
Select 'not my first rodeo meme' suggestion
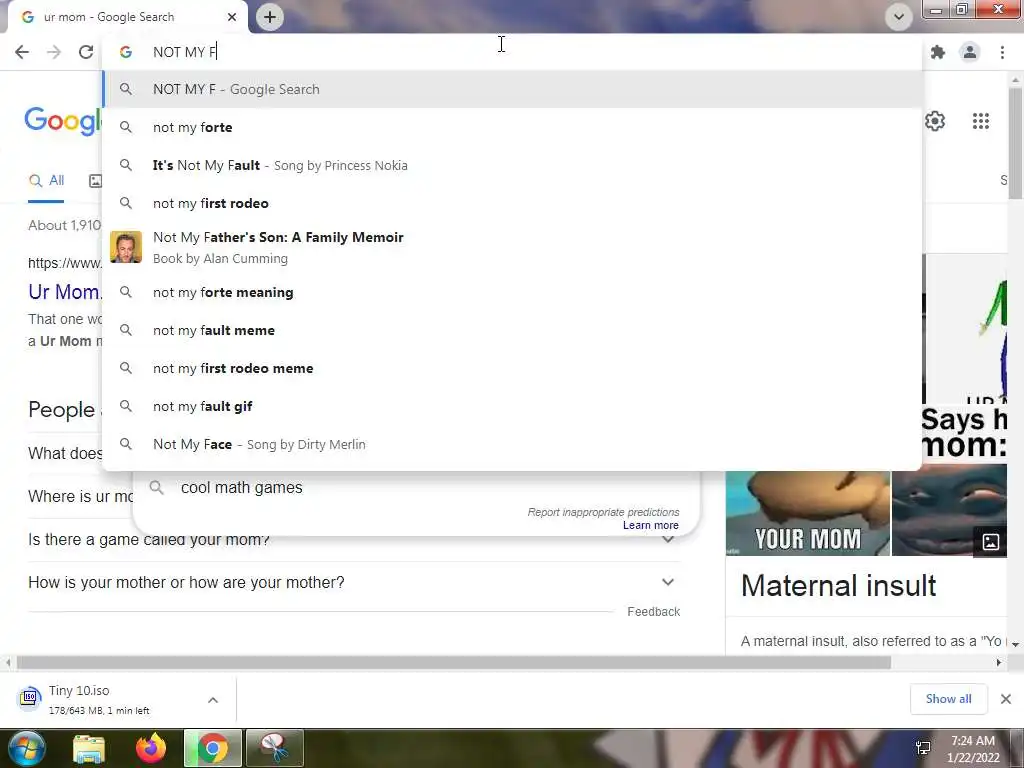pyautogui.click(x=513, y=368)
